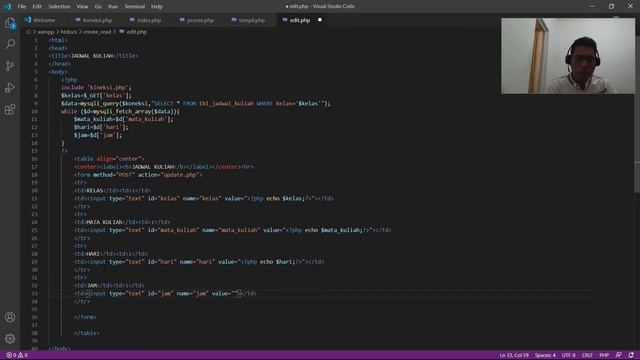
Task: Click line number 1 in the gutter
Action: point(36,40)
